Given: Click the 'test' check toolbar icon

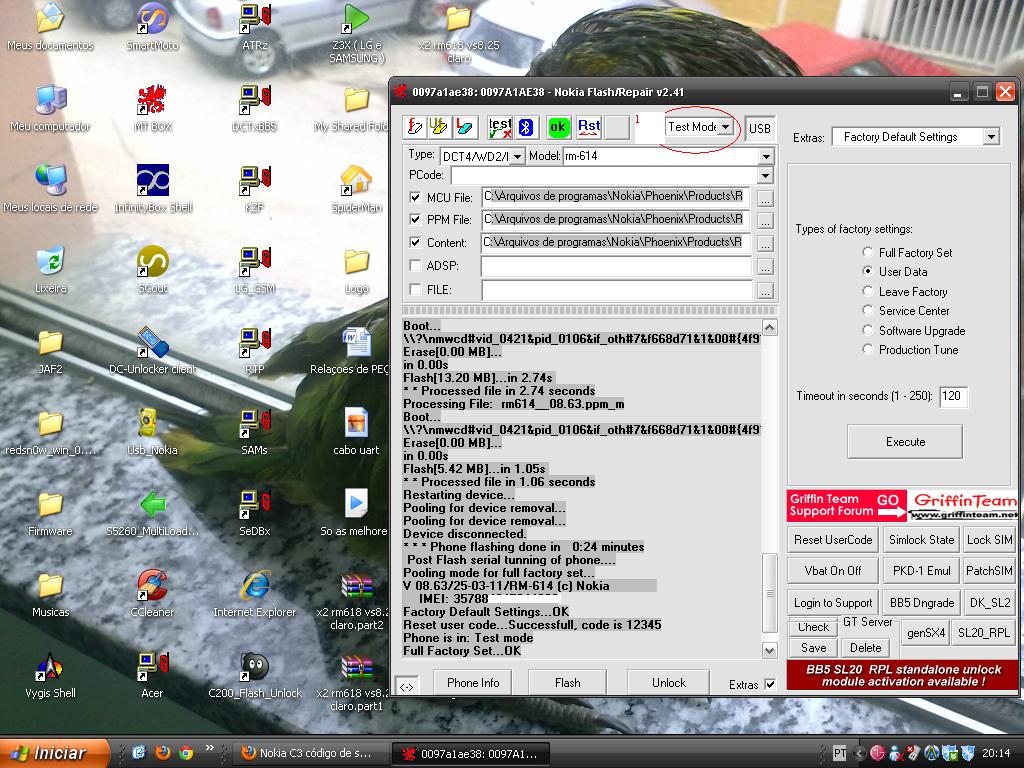Looking at the screenshot, I should pyautogui.click(x=500, y=127).
